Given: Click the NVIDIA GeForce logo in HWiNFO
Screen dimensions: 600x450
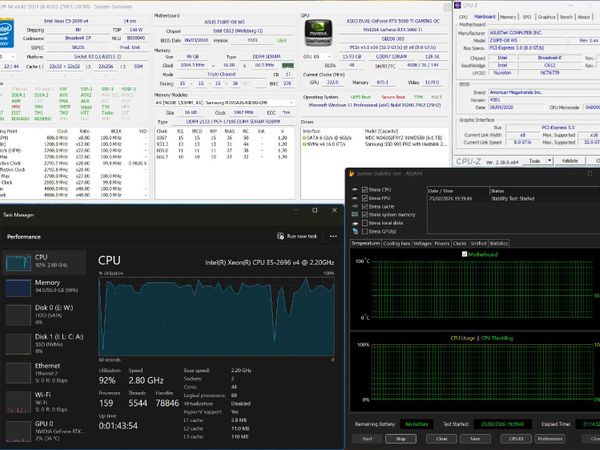Looking at the screenshot, I should pyautogui.click(x=318, y=33).
